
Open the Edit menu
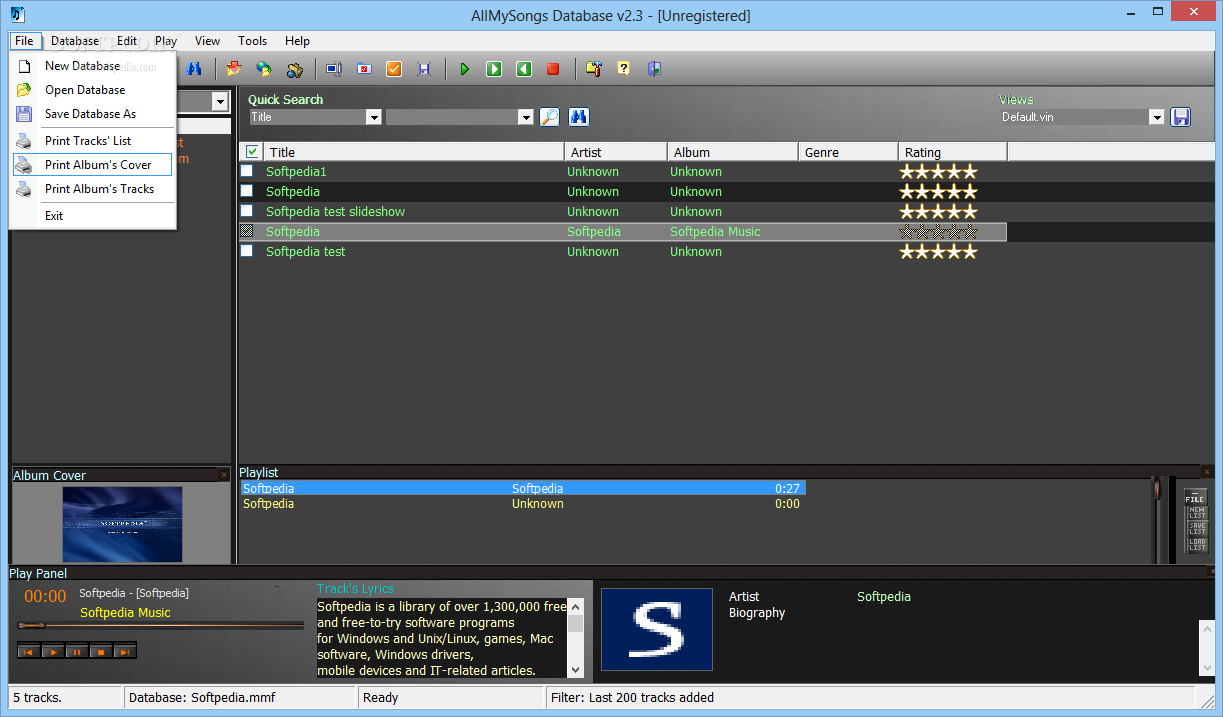click(127, 41)
